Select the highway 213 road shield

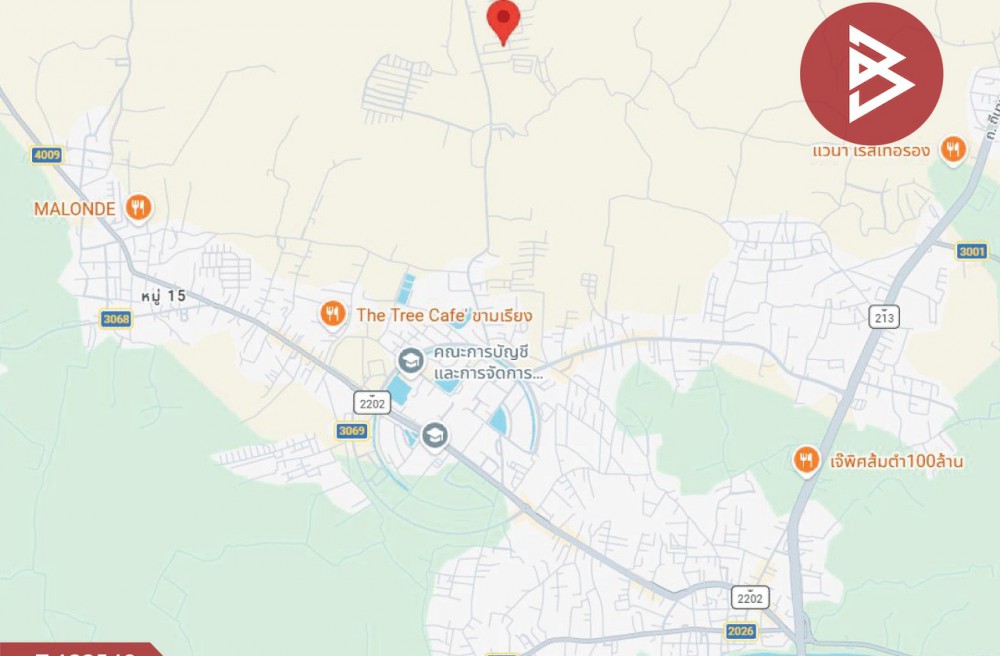[884, 317]
